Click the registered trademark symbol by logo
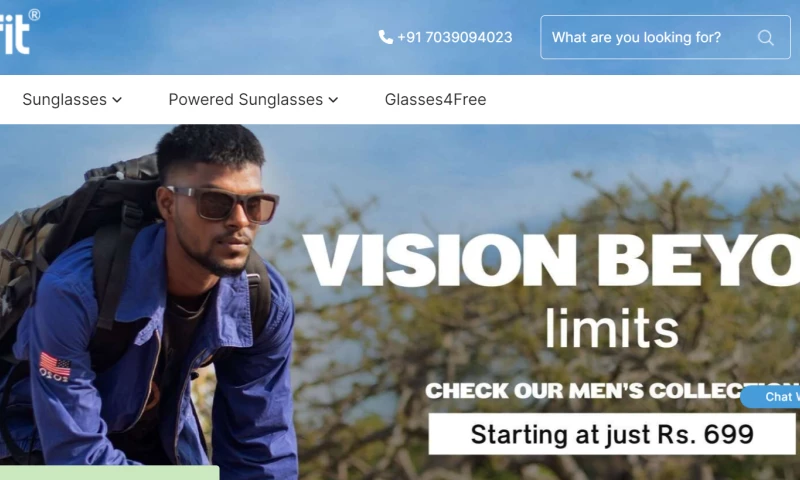Image resolution: width=800 pixels, height=480 pixels. pos(34,15)
